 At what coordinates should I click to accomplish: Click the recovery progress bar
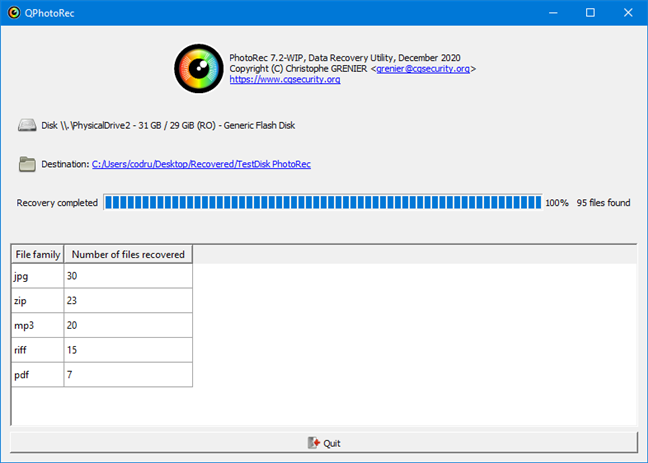tap(323, 202)
